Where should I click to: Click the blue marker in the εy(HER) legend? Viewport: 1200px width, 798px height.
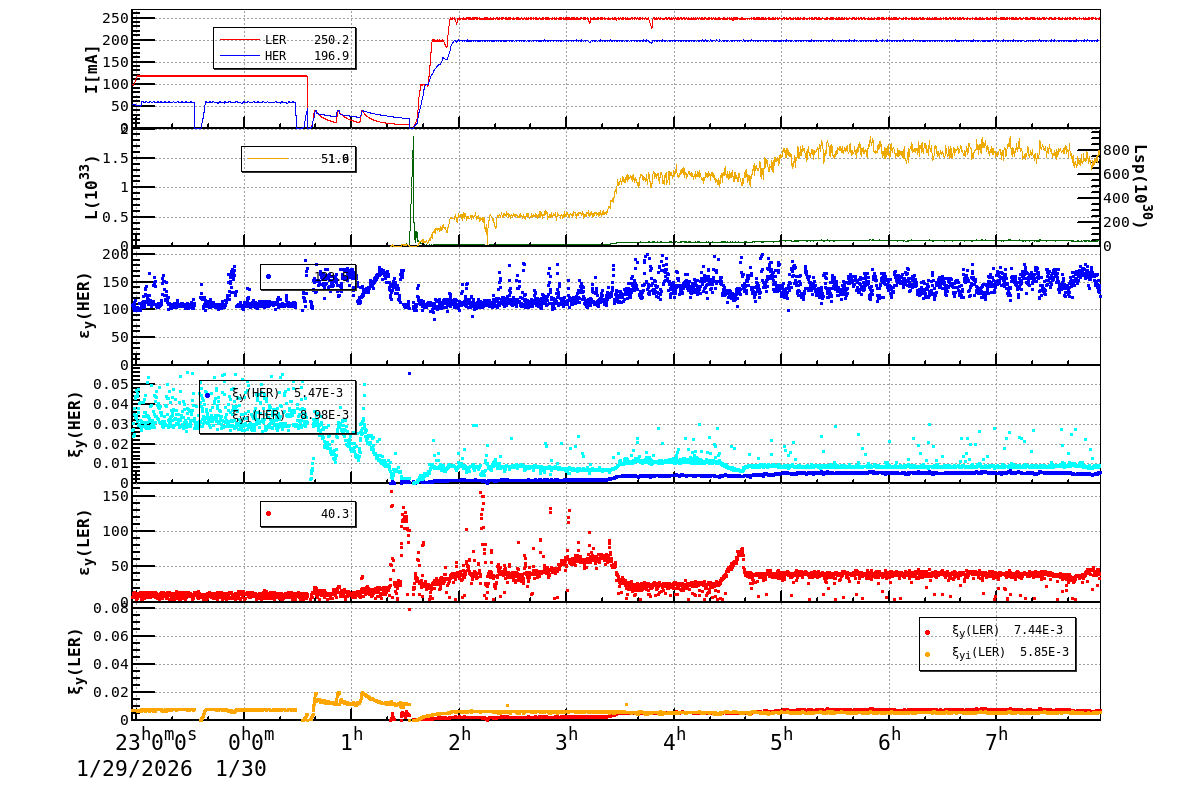coord(268,275)
